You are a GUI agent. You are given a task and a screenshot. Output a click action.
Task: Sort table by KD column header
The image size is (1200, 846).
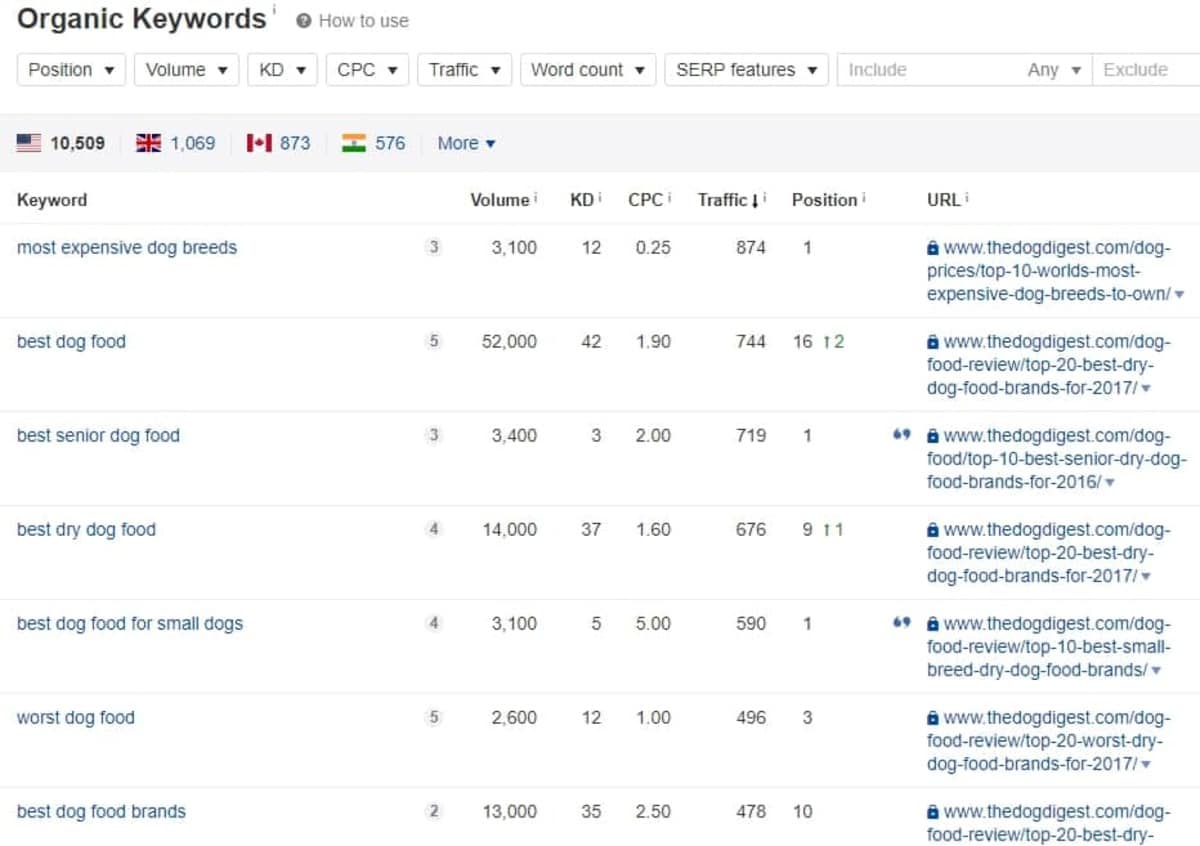[582, 200]
